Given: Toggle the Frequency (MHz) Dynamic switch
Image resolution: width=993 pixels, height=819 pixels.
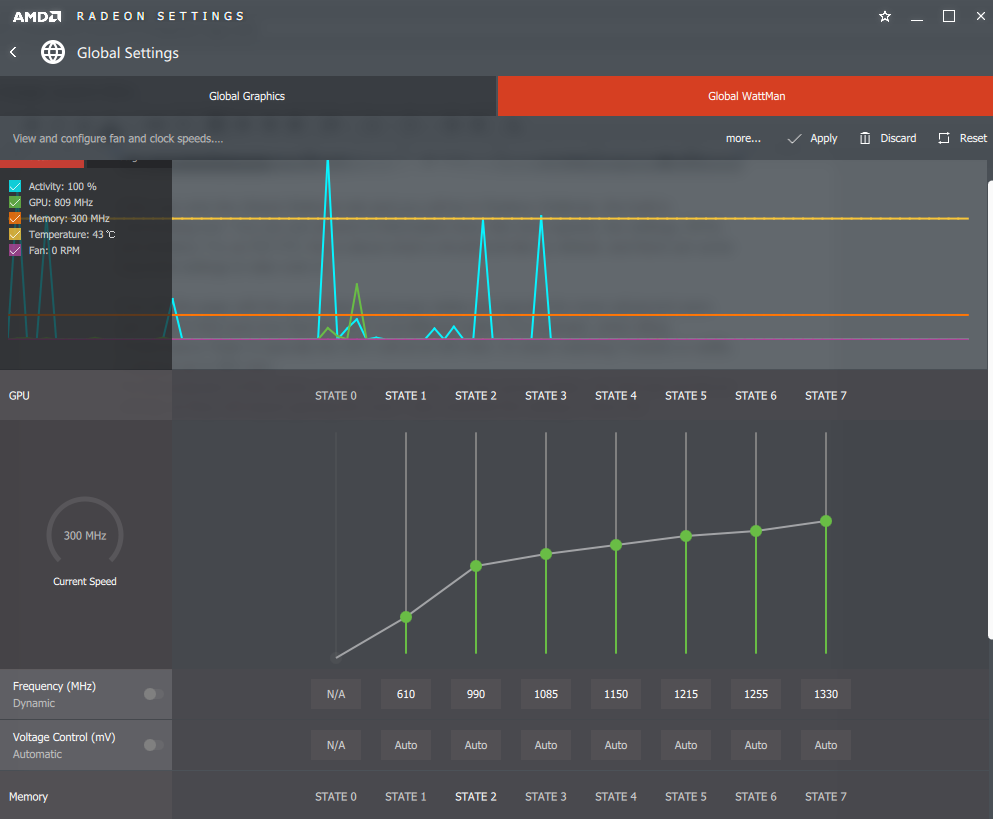Looking at the screenshot, I should pos(153,694).
